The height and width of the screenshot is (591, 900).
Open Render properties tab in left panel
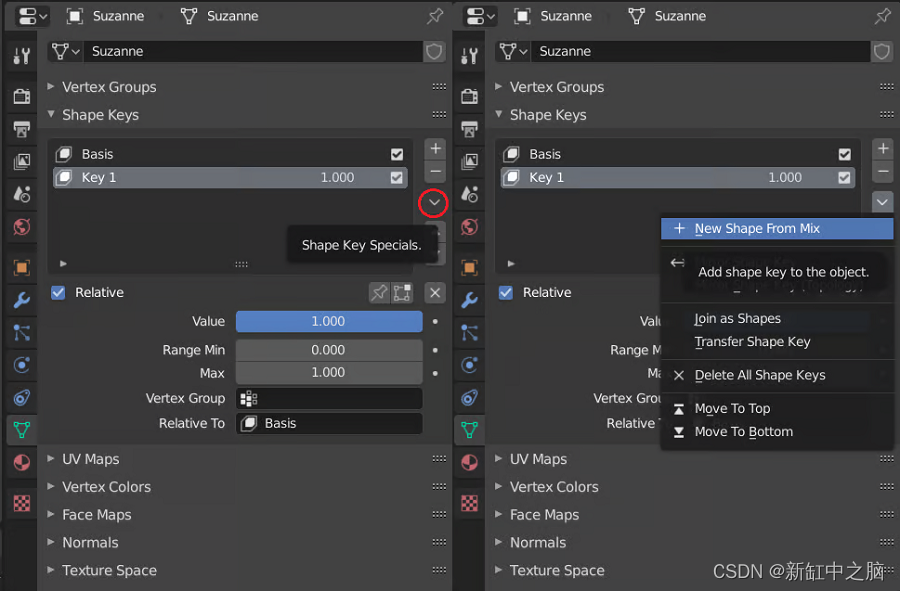click(22, 96)
